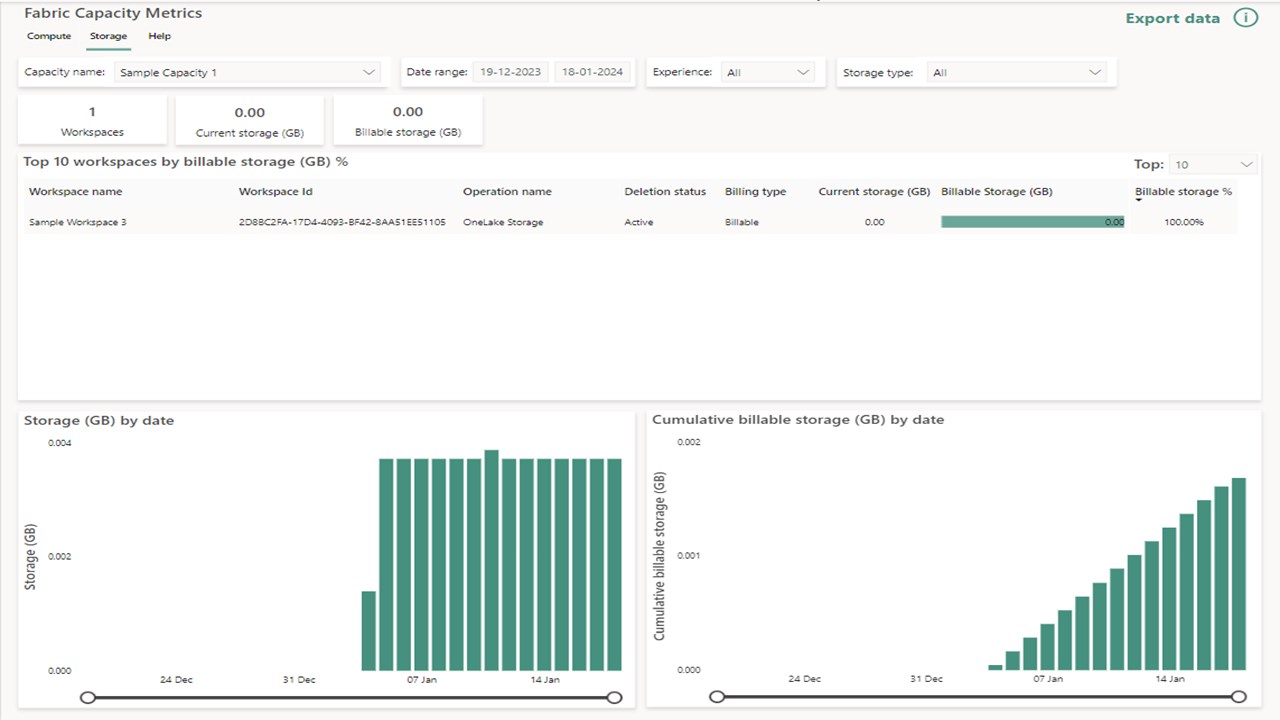Open the Top count dropdown
This screenshot has width=1280, height=720.
[x=1245, y=163]
